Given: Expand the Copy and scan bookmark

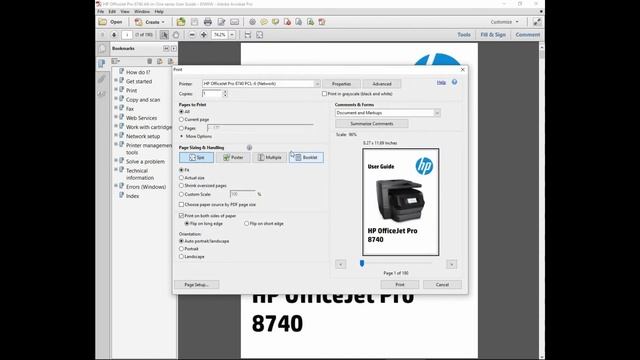Looking at the screenshot, I should tap(116, 99).
